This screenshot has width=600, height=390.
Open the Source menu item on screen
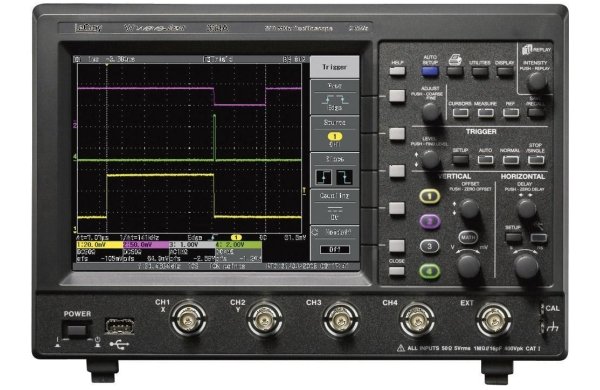[335, 134]
